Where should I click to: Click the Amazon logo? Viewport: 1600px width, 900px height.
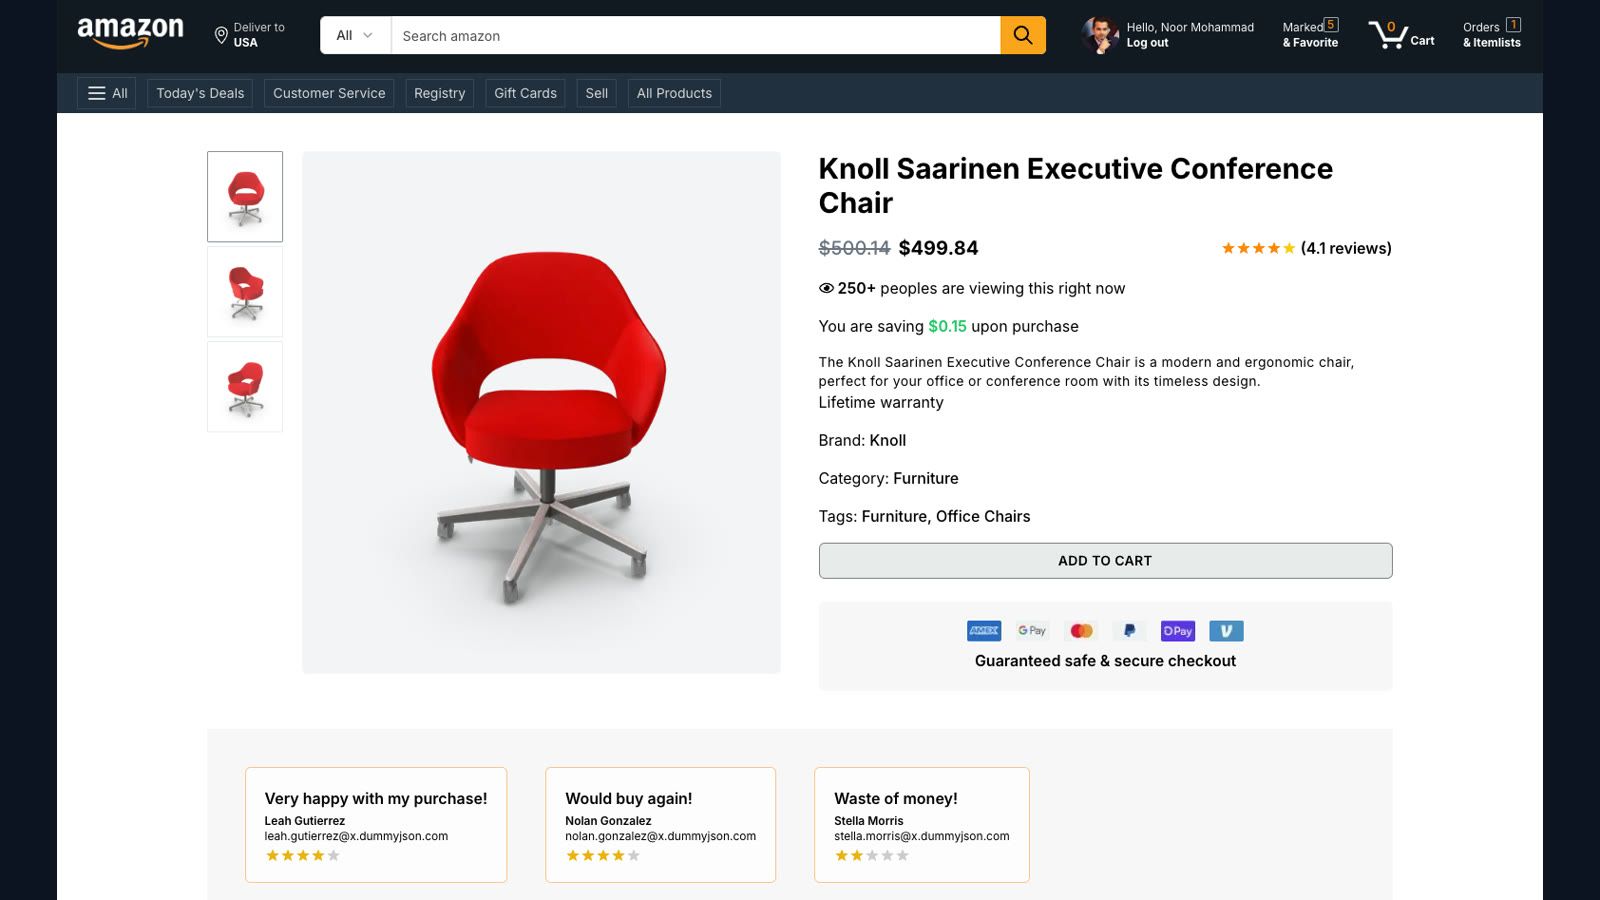[x=131, y=33]
